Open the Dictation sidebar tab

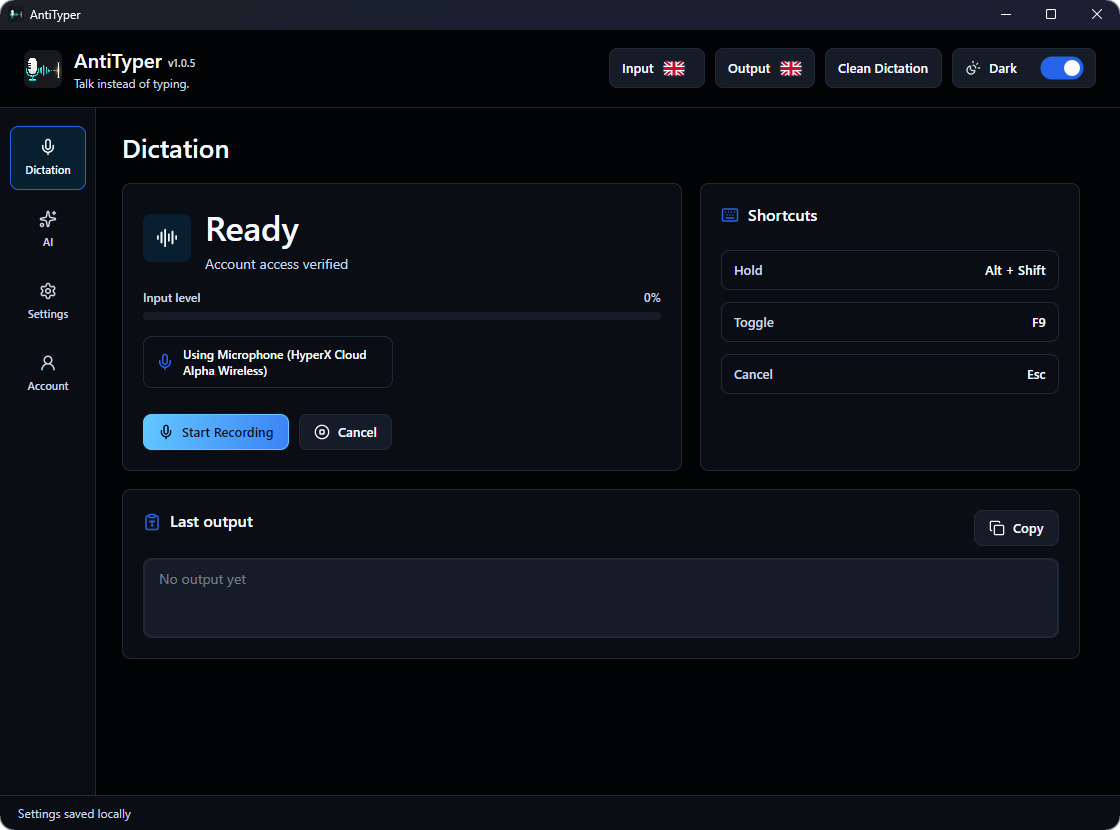point(48,158)
